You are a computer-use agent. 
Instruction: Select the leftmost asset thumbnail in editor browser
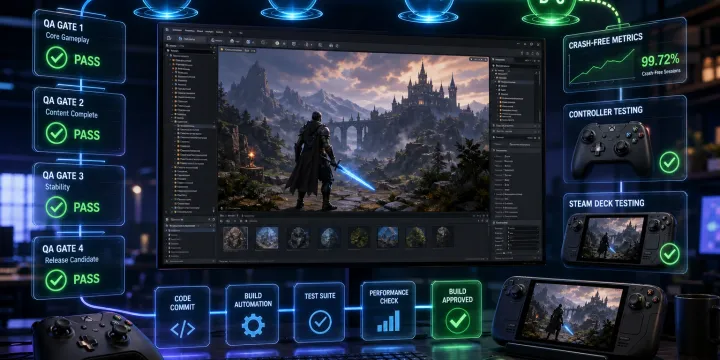235,238
